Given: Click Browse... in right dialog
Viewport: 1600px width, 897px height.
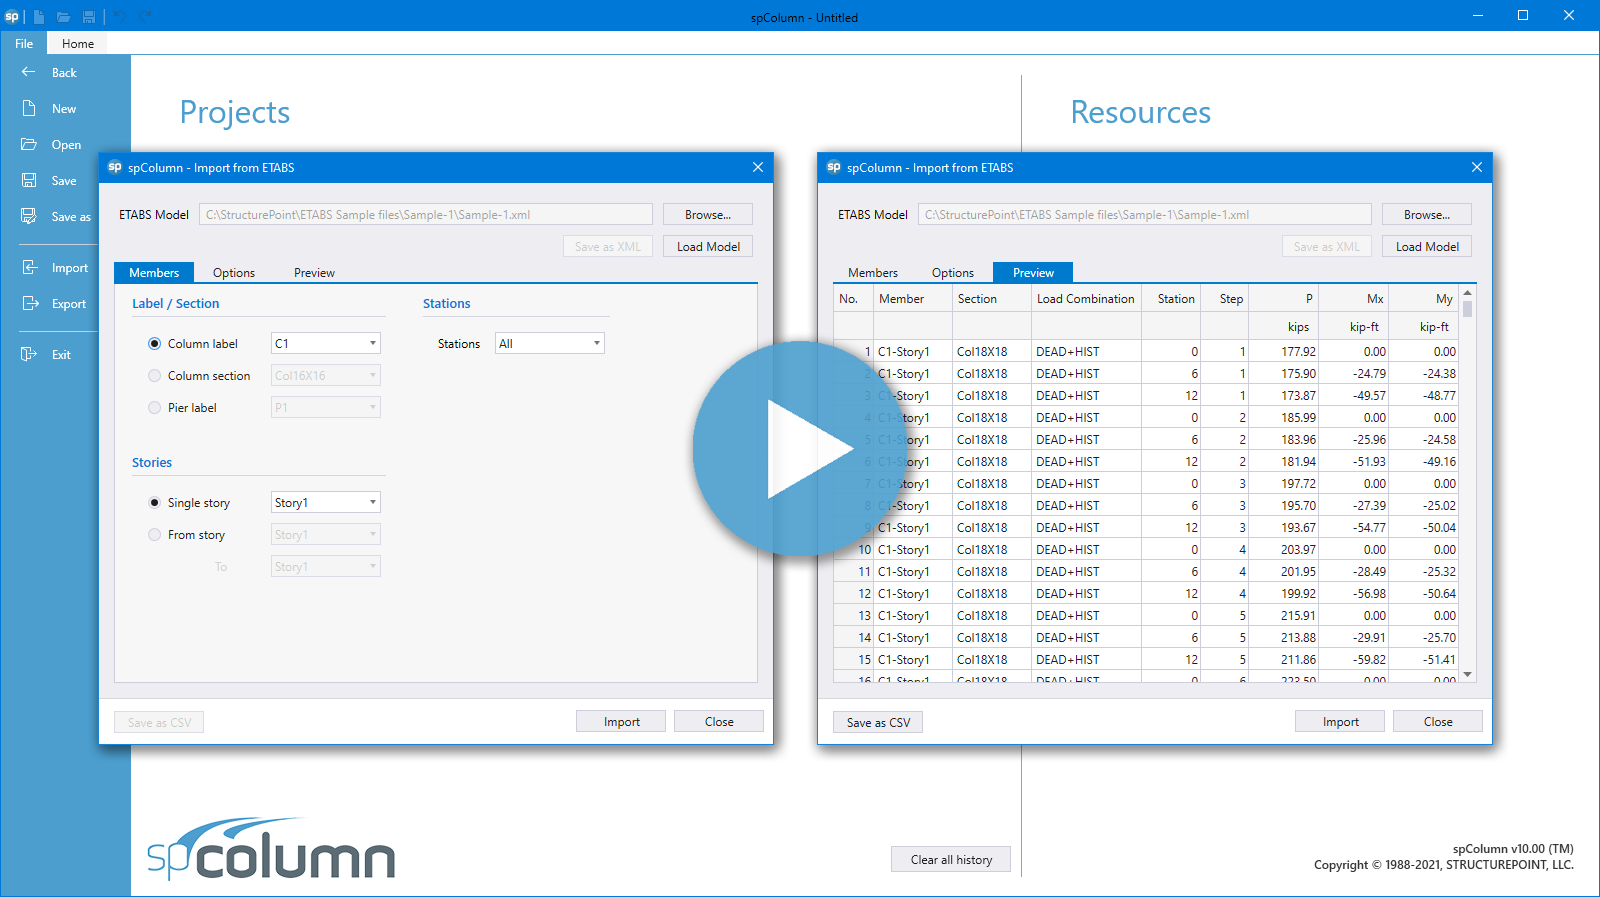Looking at the screenshot, I should 1427,214.
